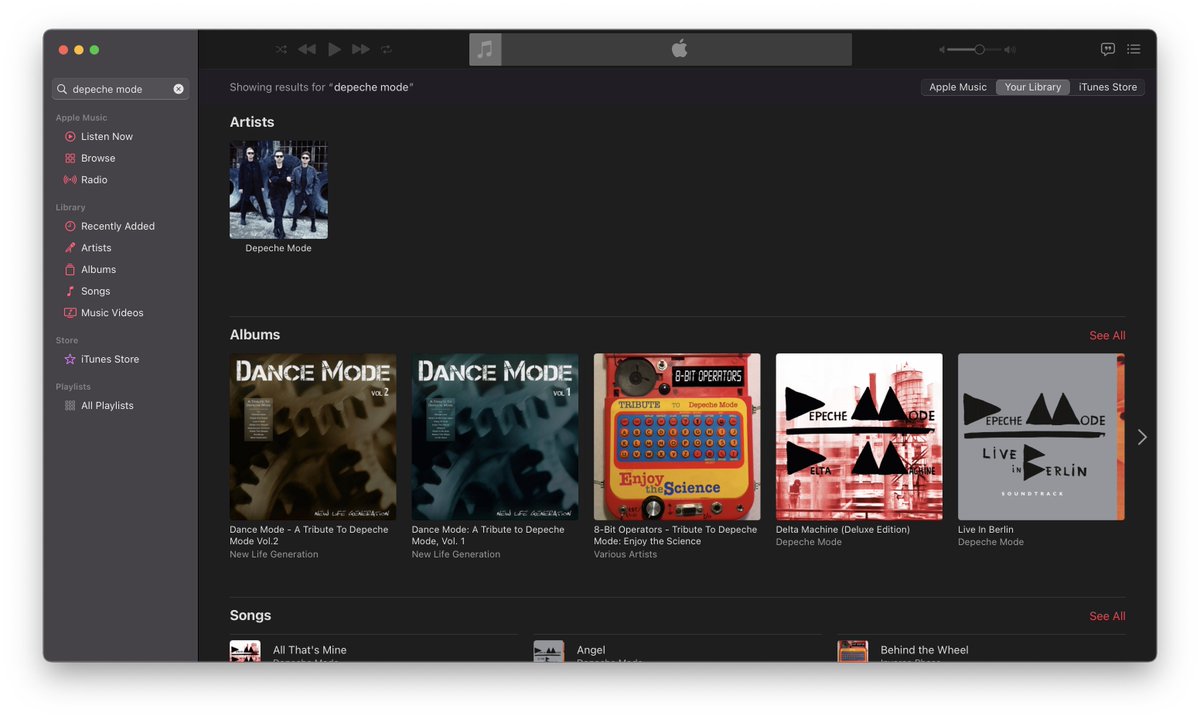See All songs

click(x=1107, y=617)
